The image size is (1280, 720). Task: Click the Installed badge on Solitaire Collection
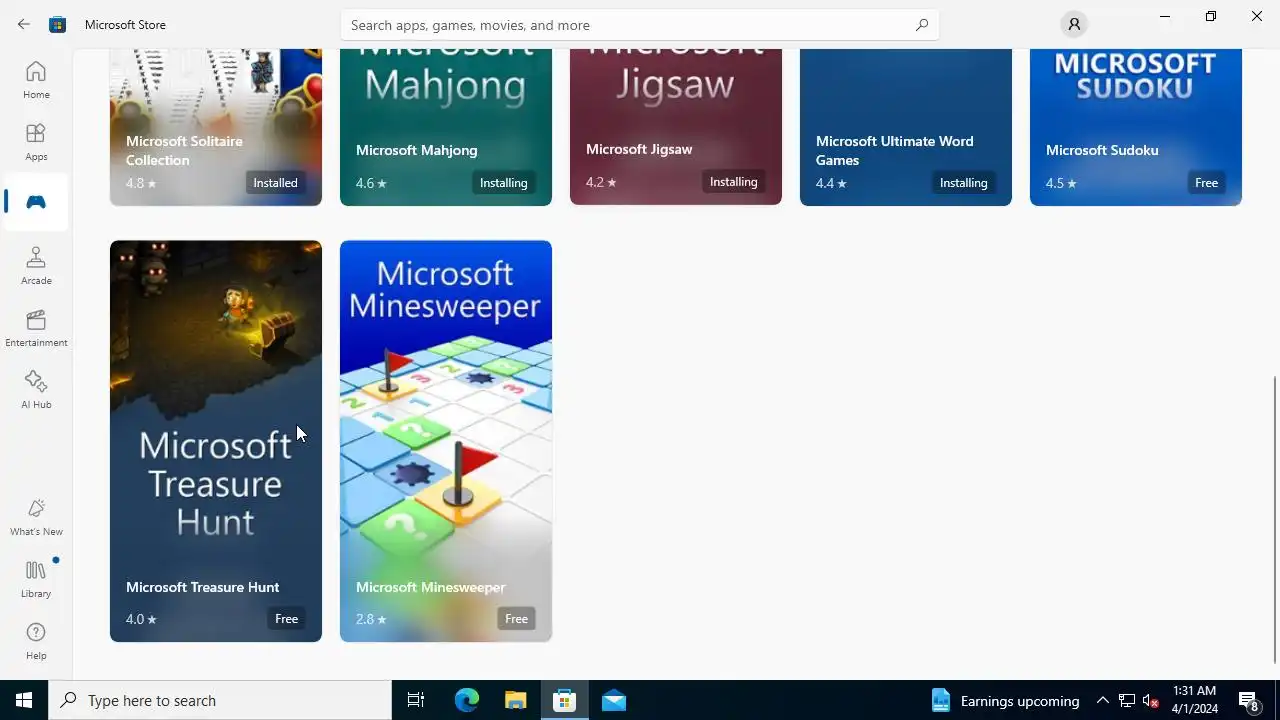[275, 183]
